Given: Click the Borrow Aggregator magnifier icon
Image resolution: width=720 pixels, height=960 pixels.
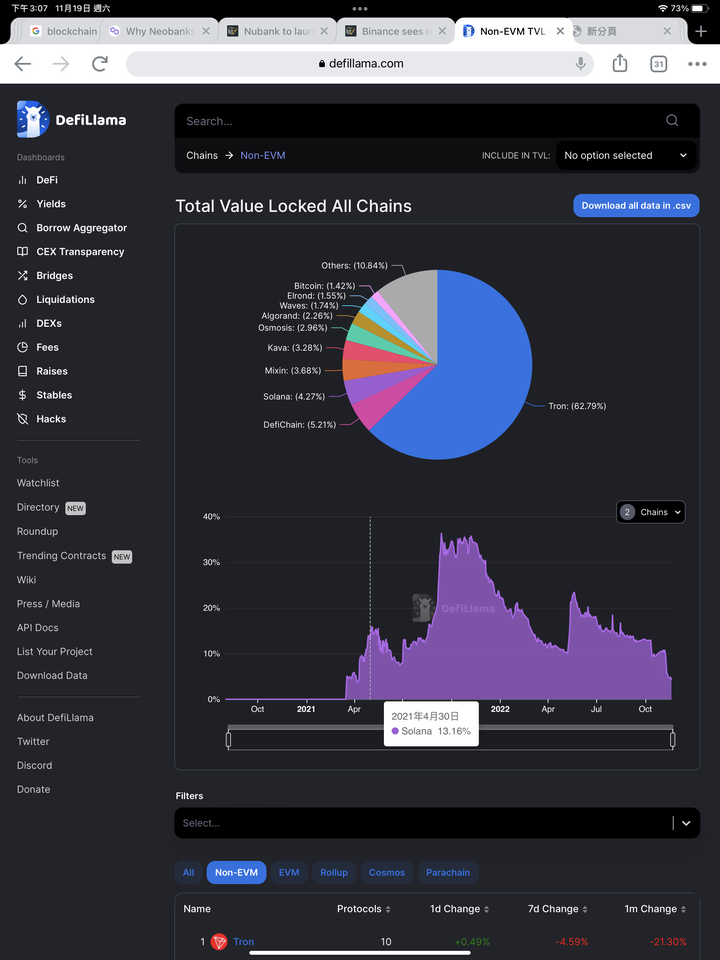Looking at the screenshot, I should (23, 228).
